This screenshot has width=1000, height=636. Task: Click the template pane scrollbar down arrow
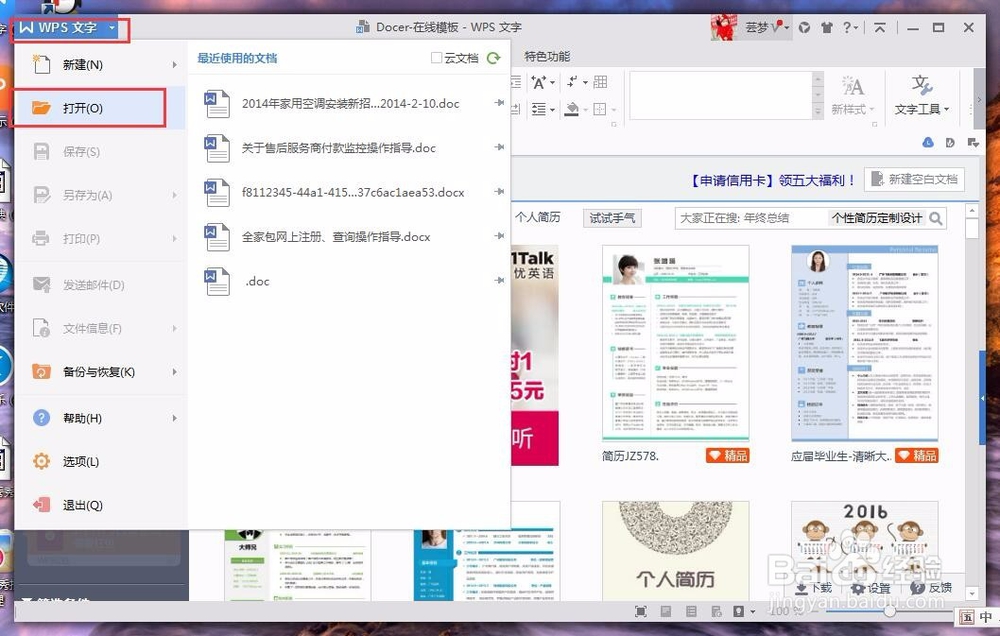coord(971,593)
